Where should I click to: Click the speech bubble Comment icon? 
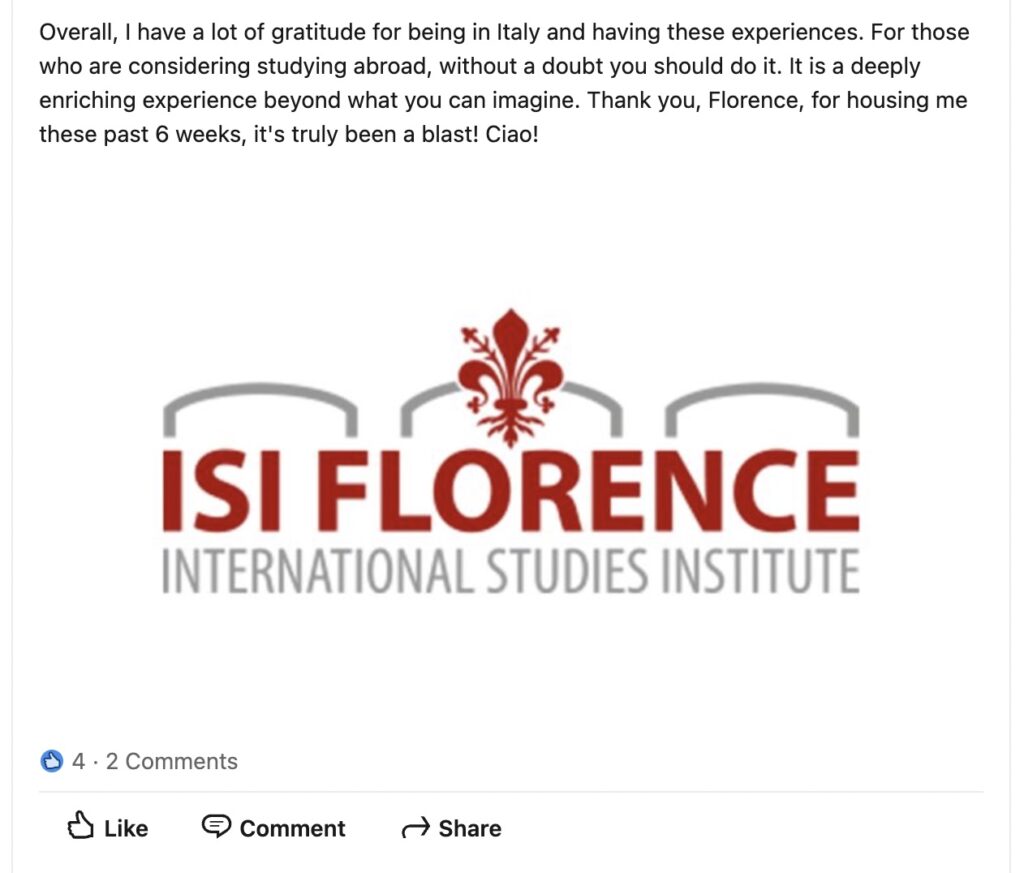pyautogui.click(x=215, y=827)
